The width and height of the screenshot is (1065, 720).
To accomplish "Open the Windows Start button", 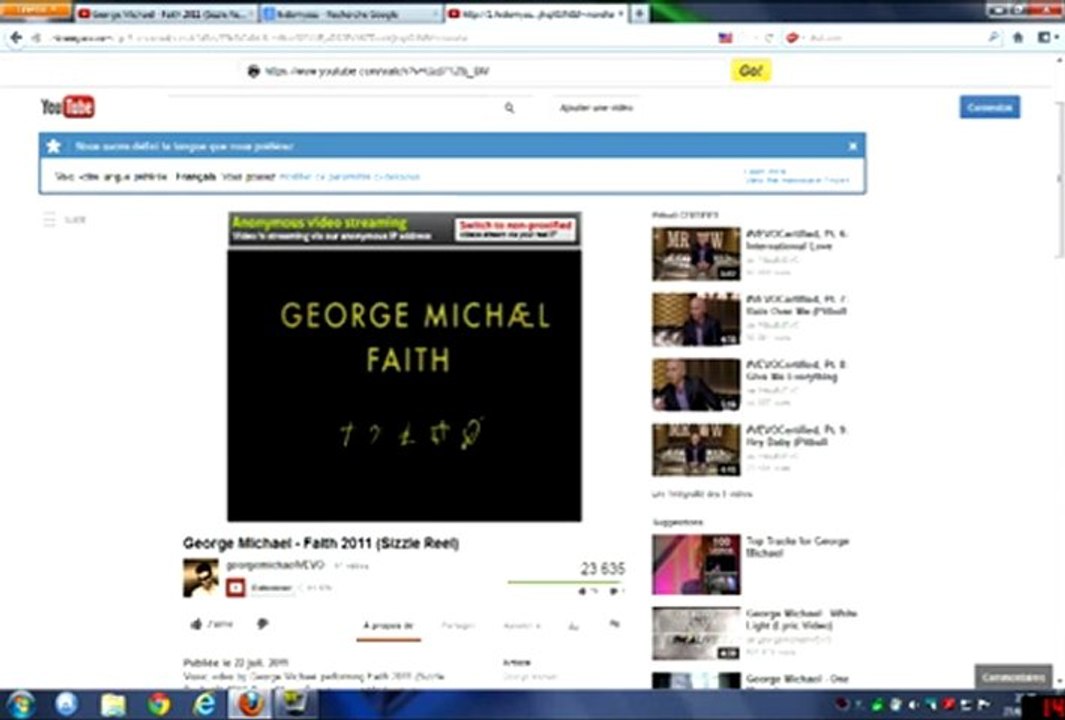I will pyautogui.click(x=20, y=704).
